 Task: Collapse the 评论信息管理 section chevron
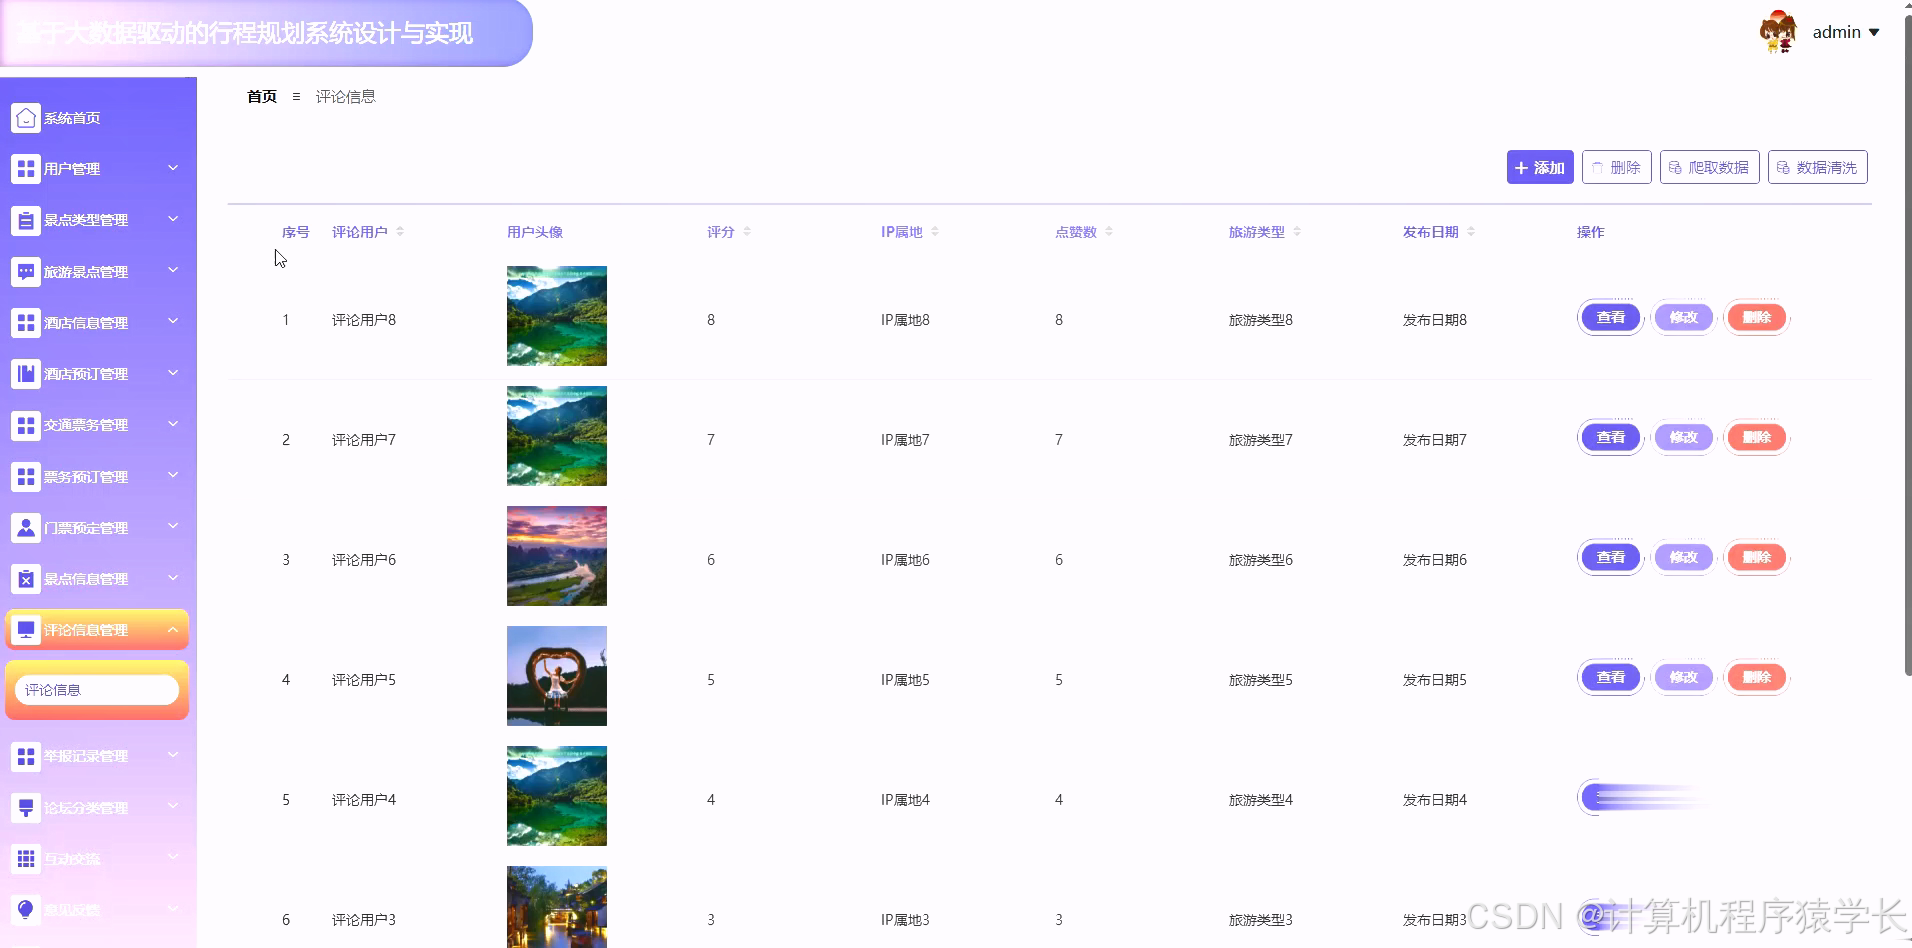(x=172, y=629)
